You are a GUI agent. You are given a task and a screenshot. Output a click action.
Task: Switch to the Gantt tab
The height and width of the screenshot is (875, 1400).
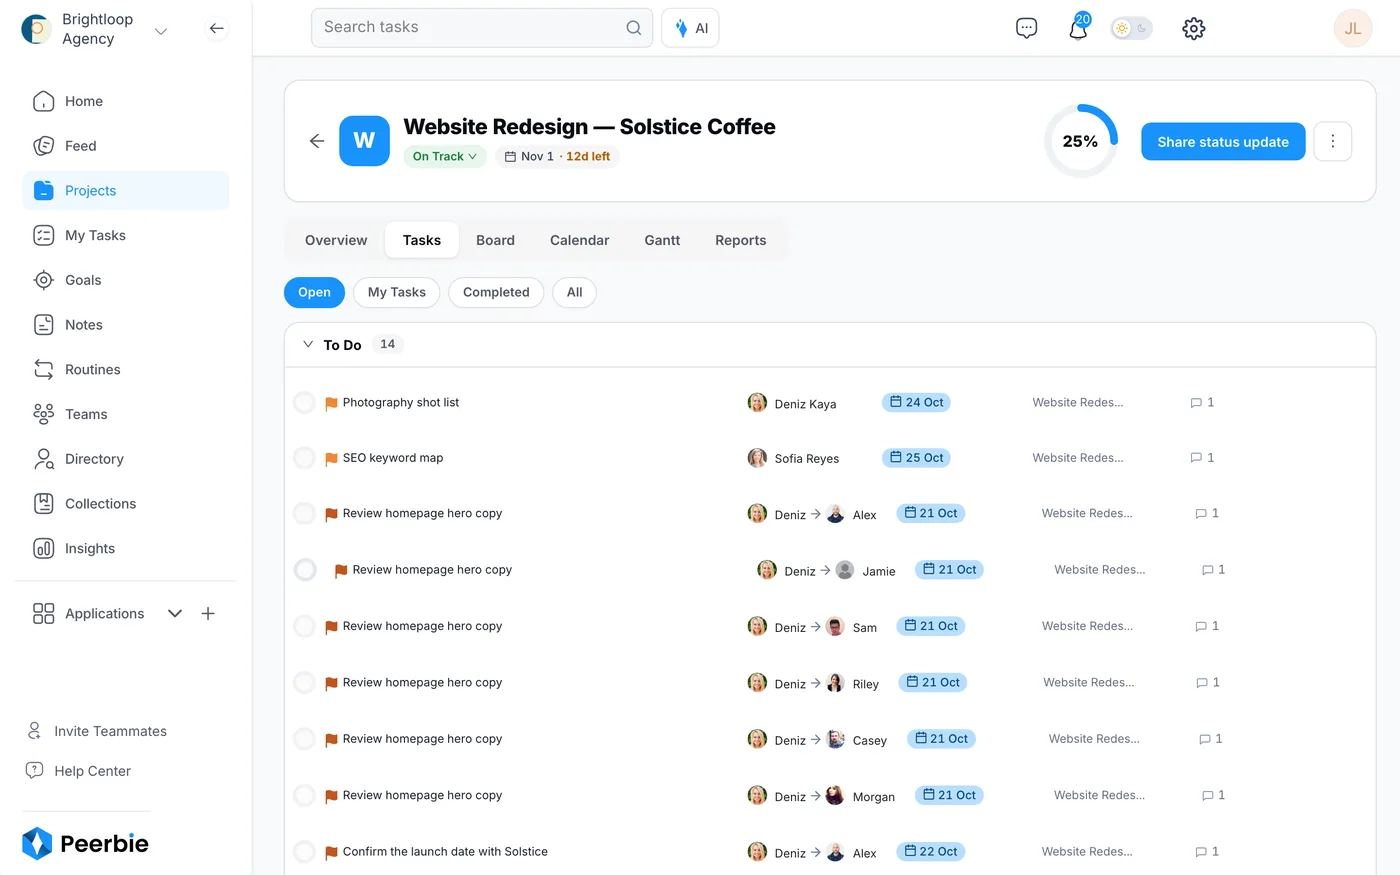pyautogui.click(x=662, y=240)
